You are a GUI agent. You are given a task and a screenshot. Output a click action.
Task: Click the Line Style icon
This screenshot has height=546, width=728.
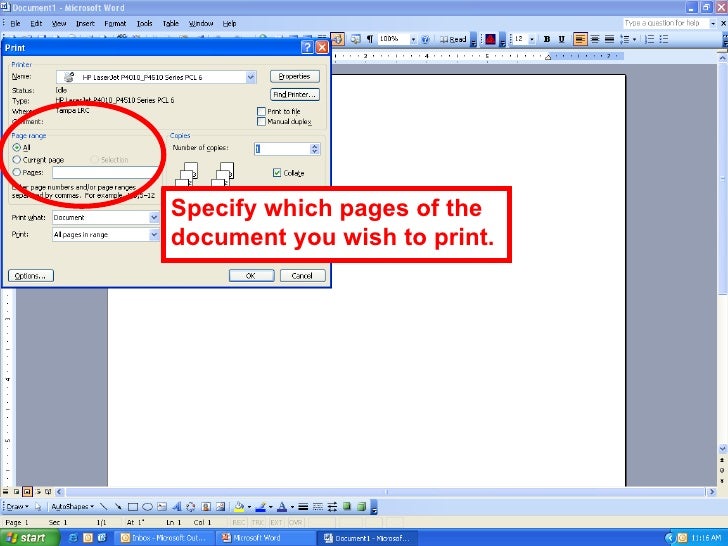click(x=303, y=507)
